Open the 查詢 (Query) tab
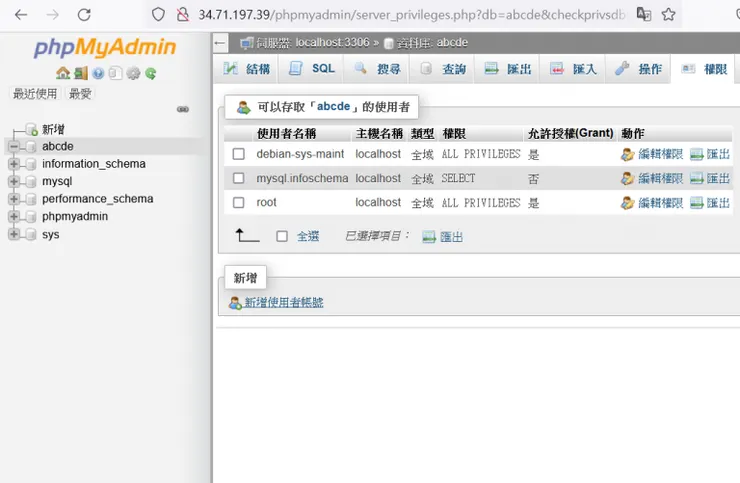The height and width of the screenshot is (483, 740). pyautogui.click(x=442, y=69)
